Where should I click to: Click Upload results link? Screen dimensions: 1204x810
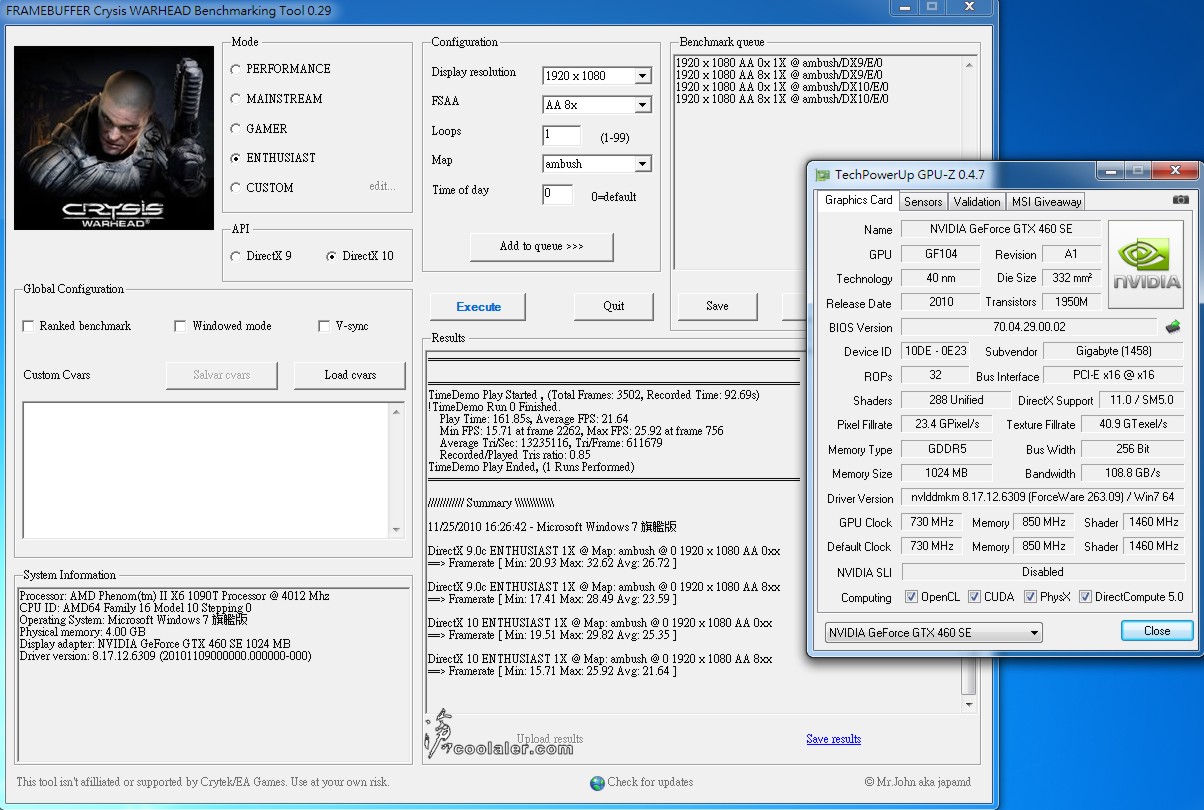click(550, 739)
